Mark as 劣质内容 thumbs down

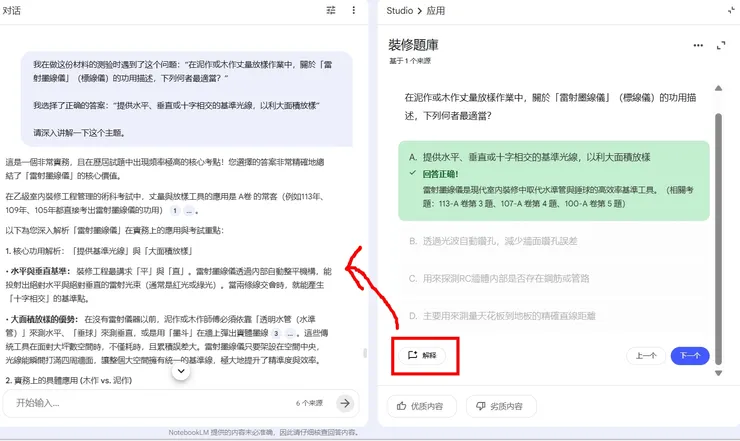tap(501, 406)
